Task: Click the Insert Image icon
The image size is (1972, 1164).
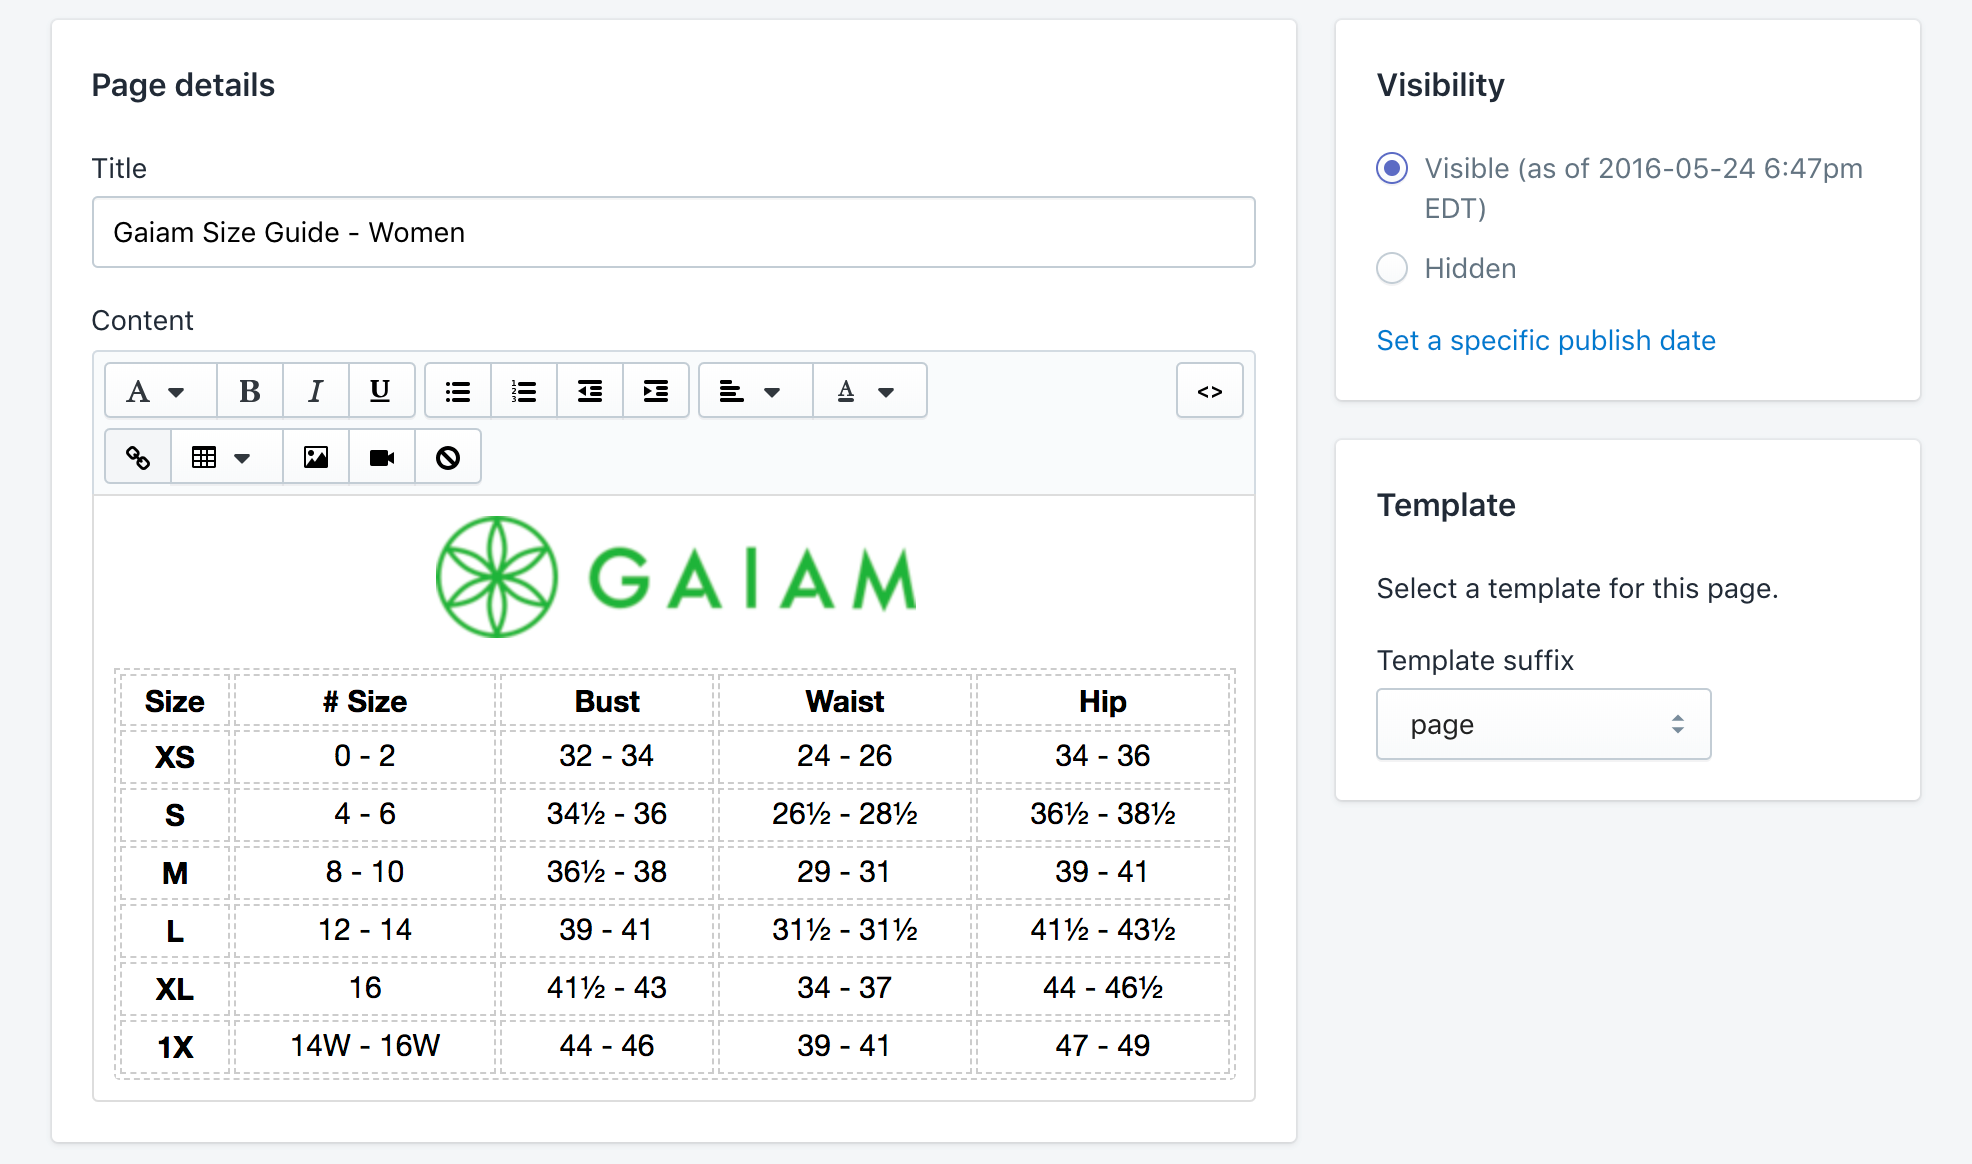Action: pyautogui.click(x=315, y=457)
